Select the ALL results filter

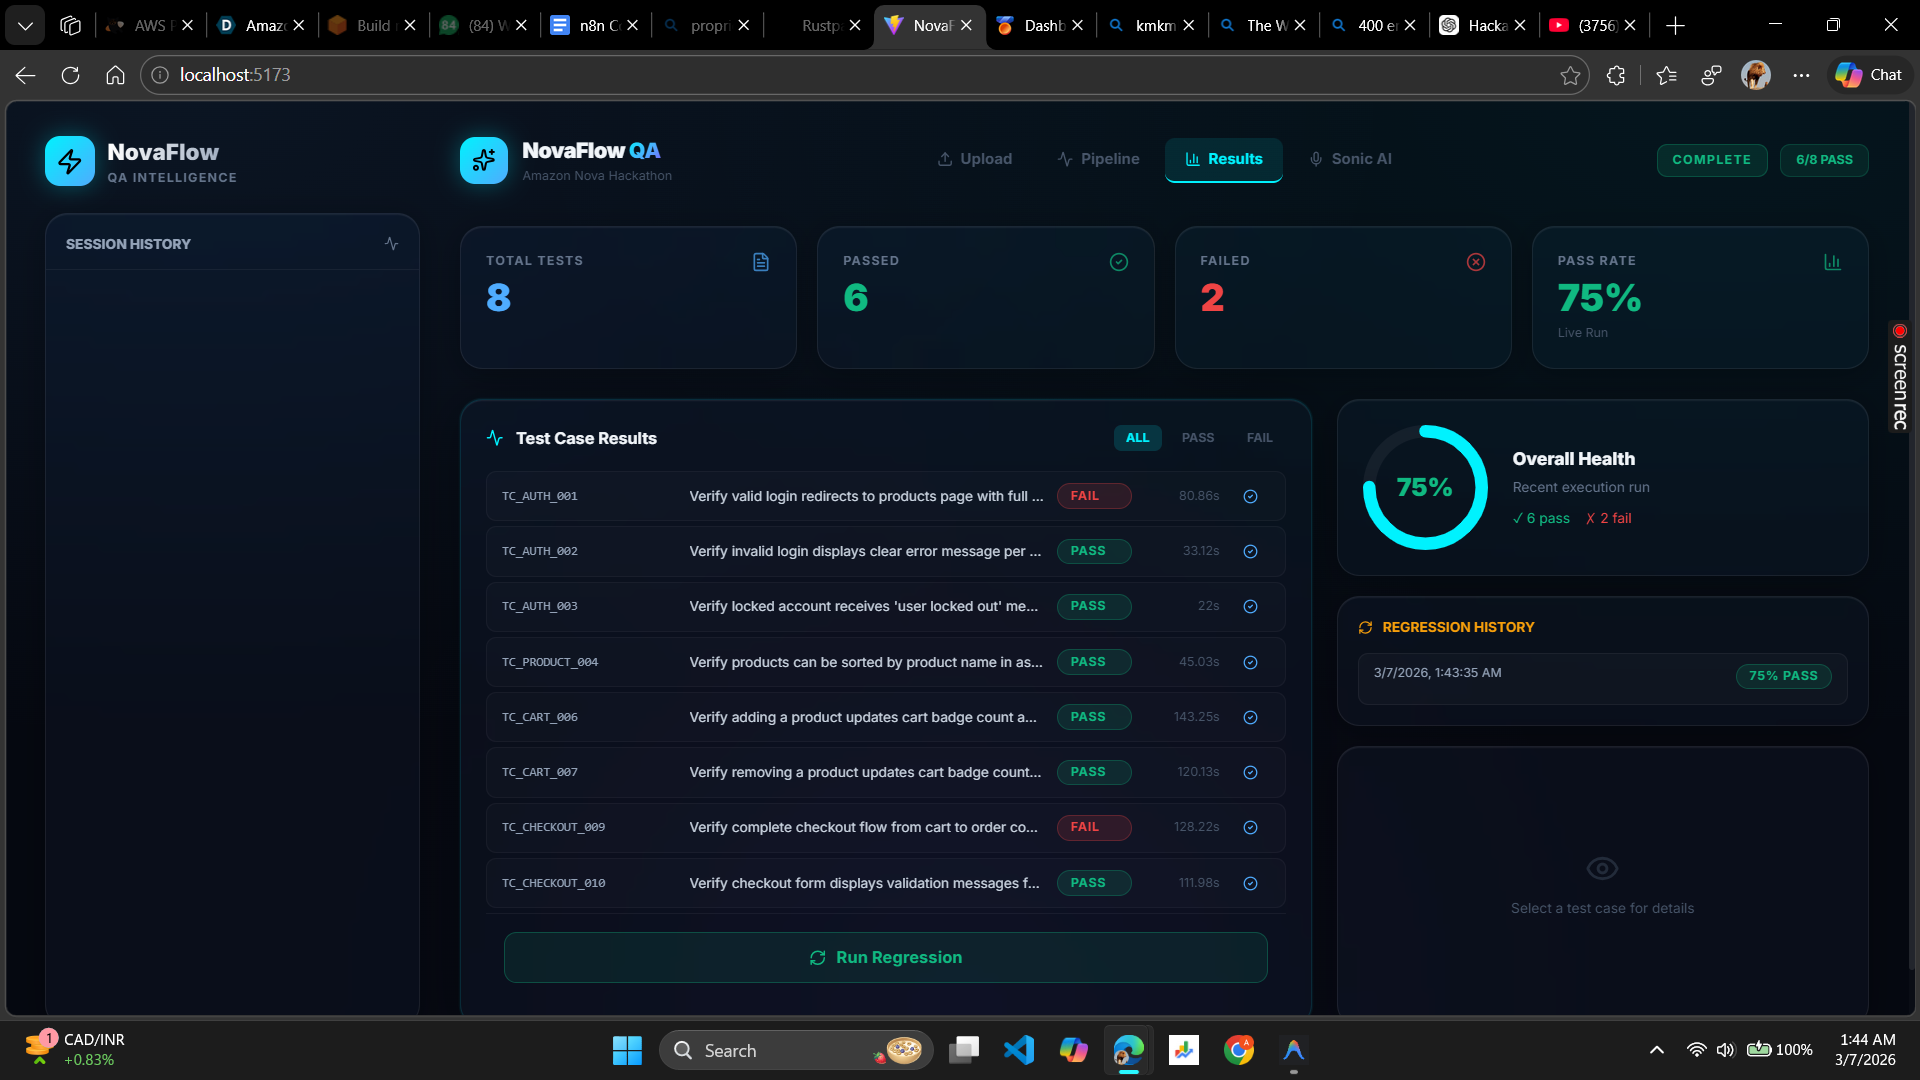tap(1137, 438)
